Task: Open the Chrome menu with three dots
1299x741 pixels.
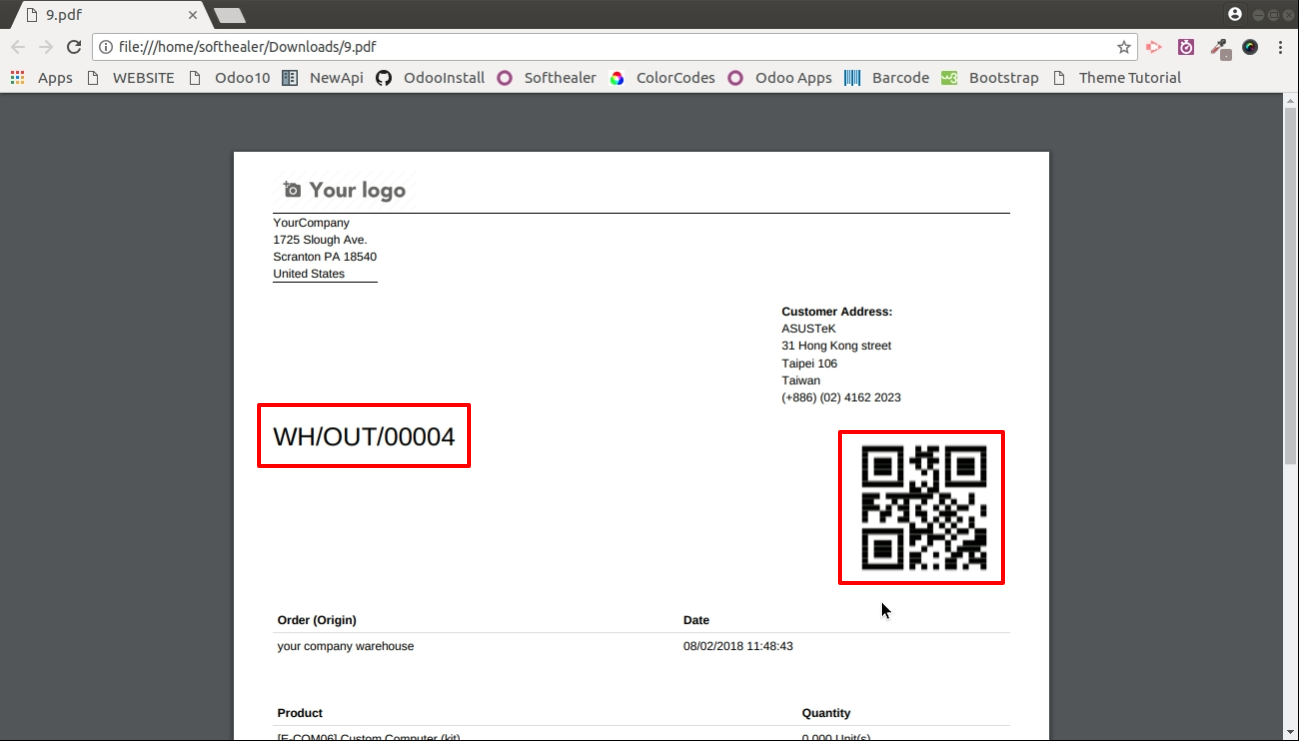Action: [x=1281, y=47]
